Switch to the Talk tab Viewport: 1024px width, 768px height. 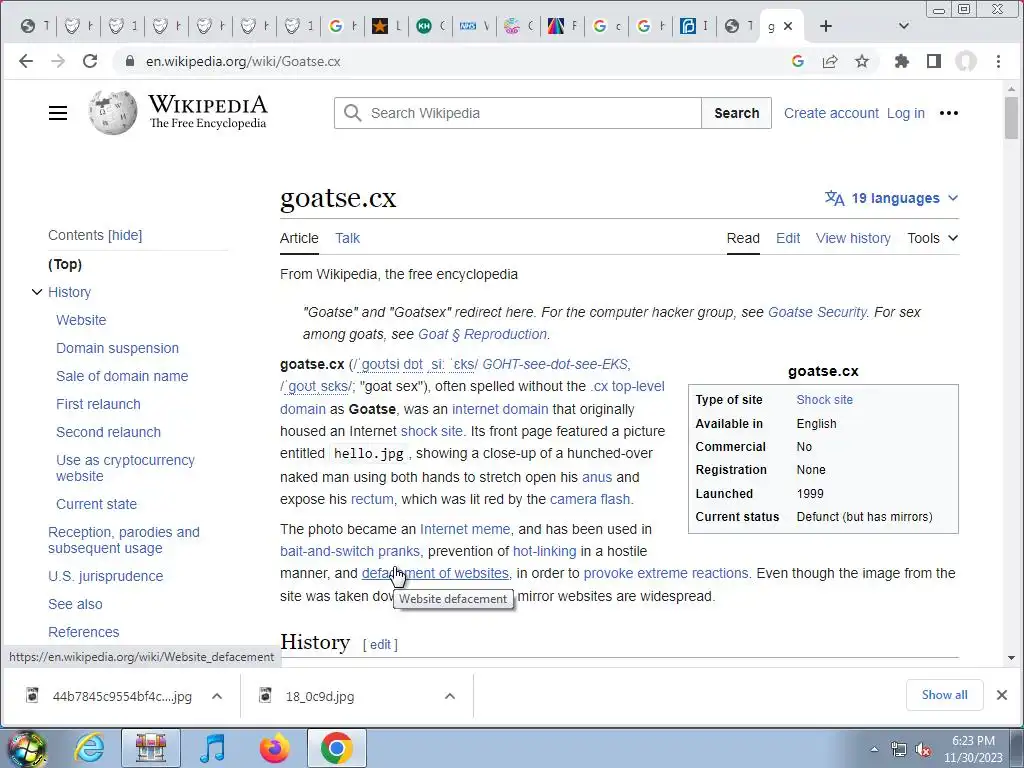coord(347,238)
